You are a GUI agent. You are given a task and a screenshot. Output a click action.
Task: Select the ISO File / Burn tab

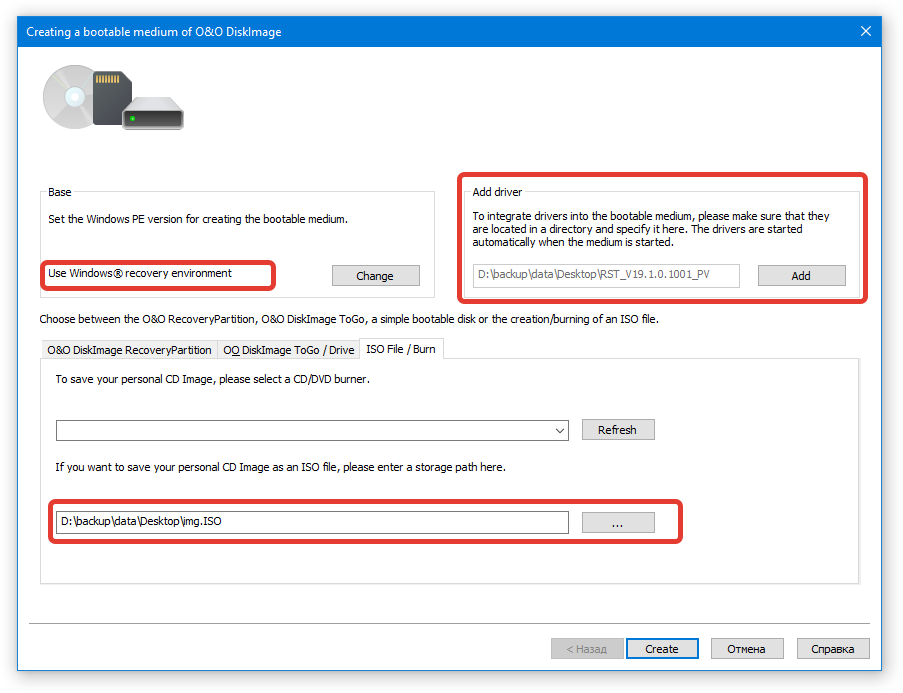click(x=401, y=349)
